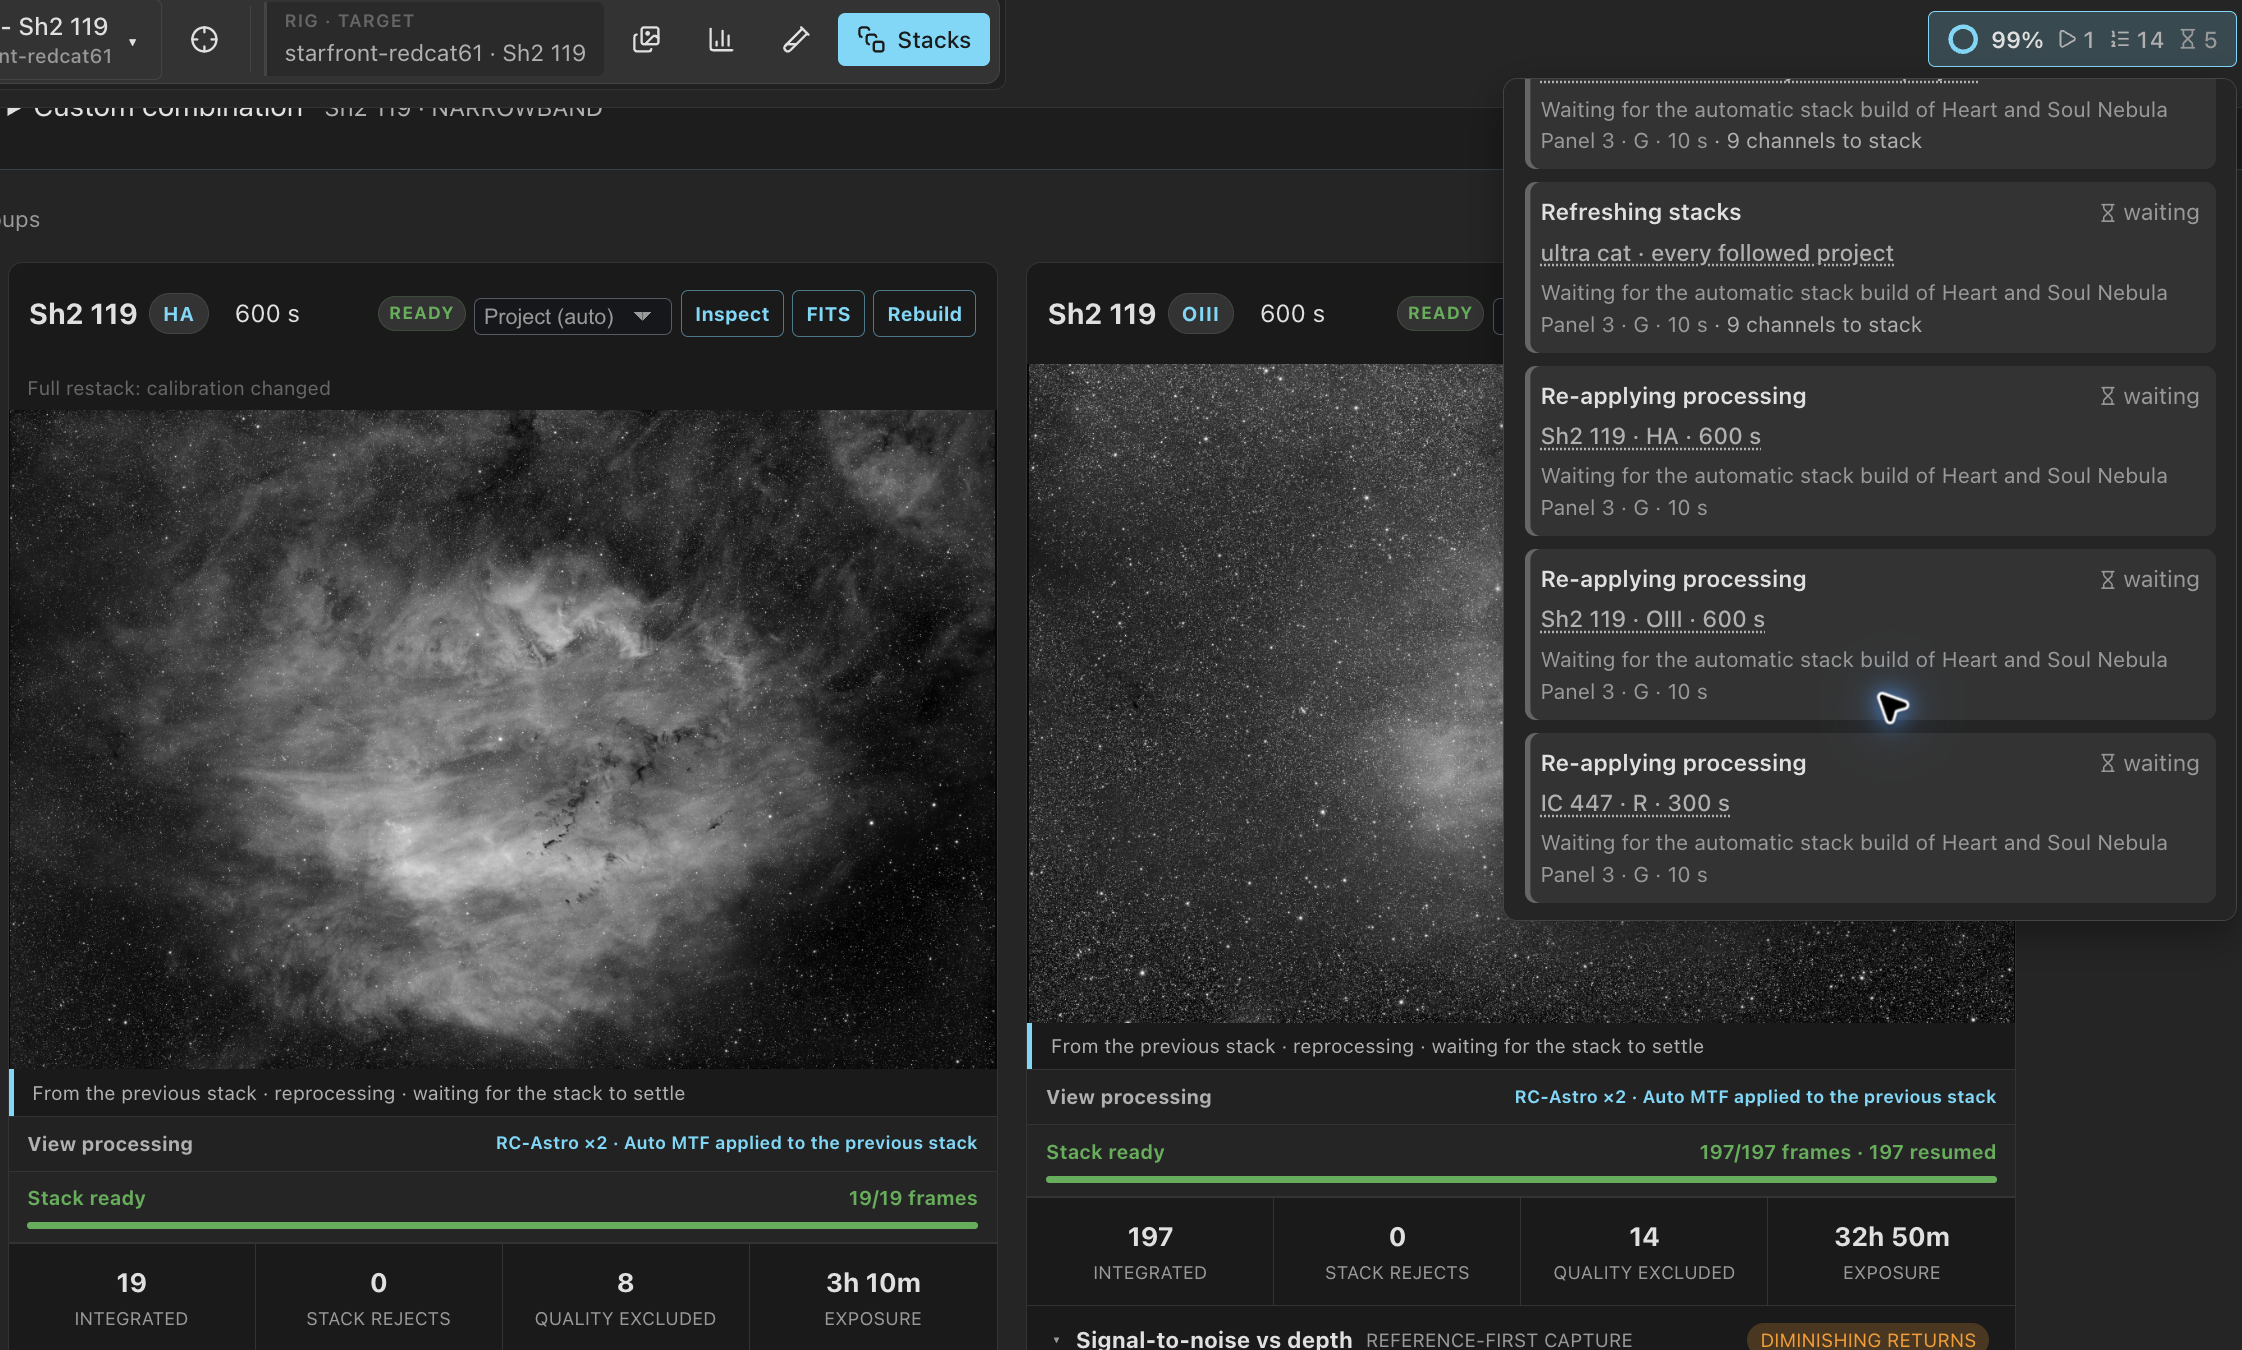The width and height of the screenshot is (2242, 1350).
Task: Click Rebuild on the Sh2 119 HA stack
Action: point(924,314)
